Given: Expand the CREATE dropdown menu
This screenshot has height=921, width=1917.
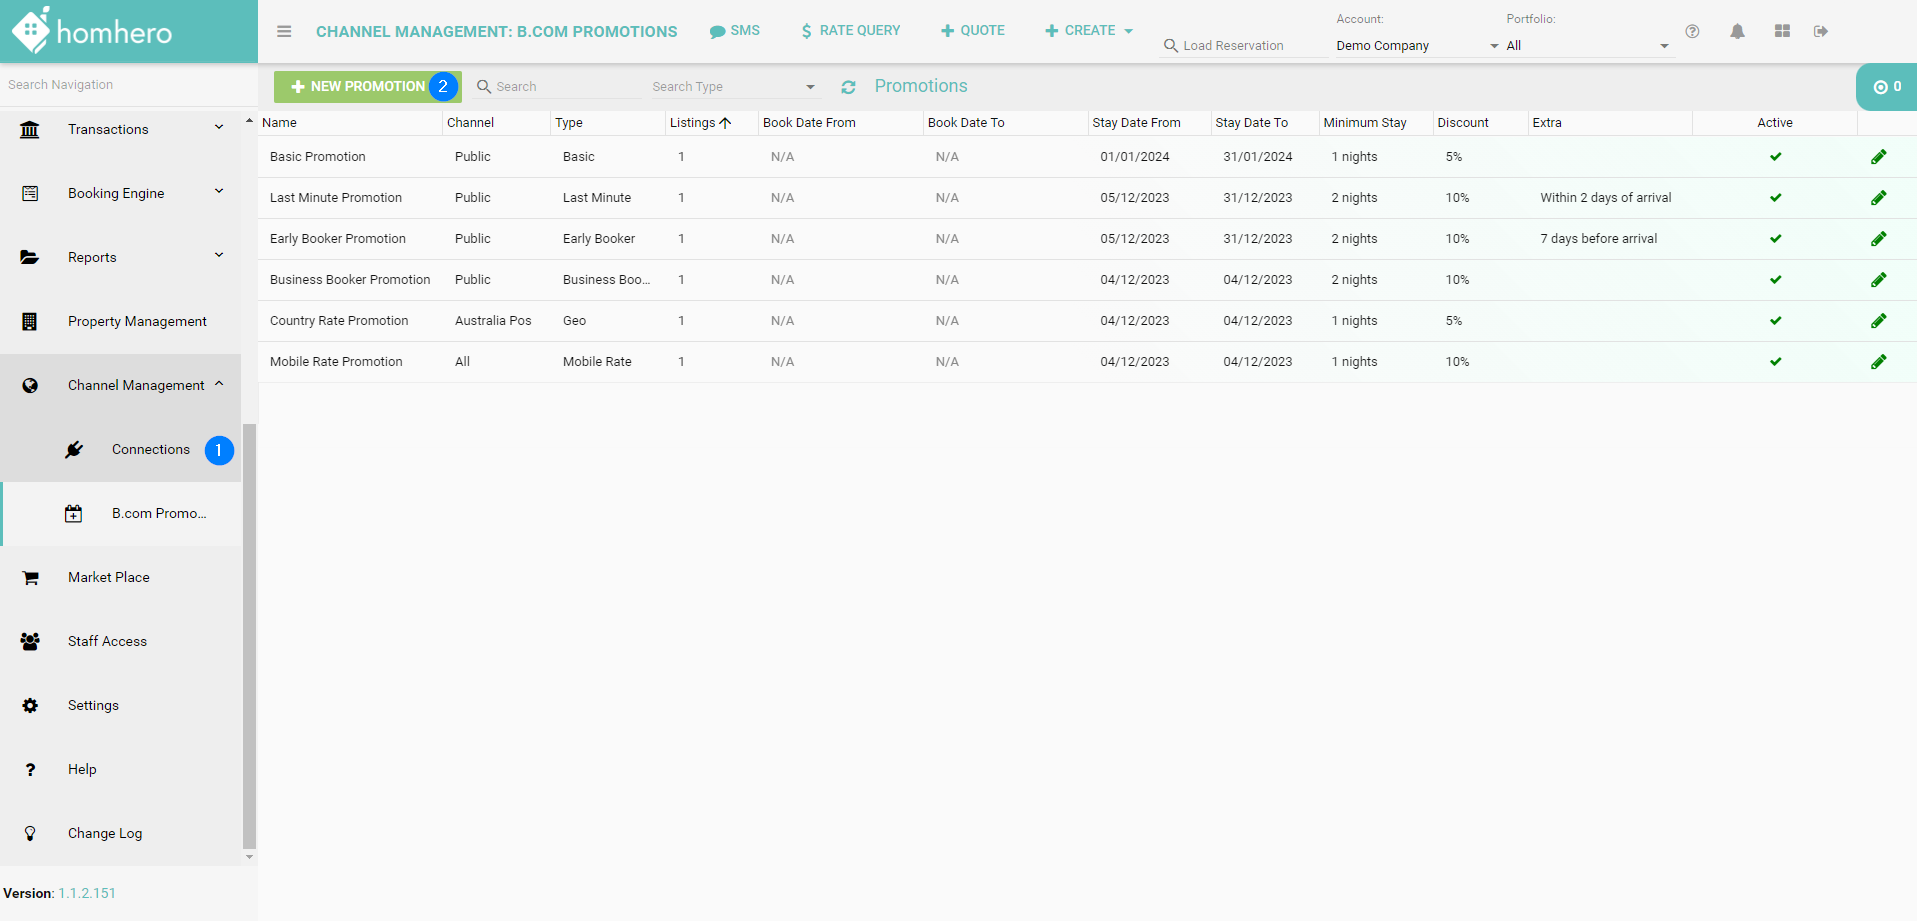Looking at the screenshot, I should [x=1089, y=31].
